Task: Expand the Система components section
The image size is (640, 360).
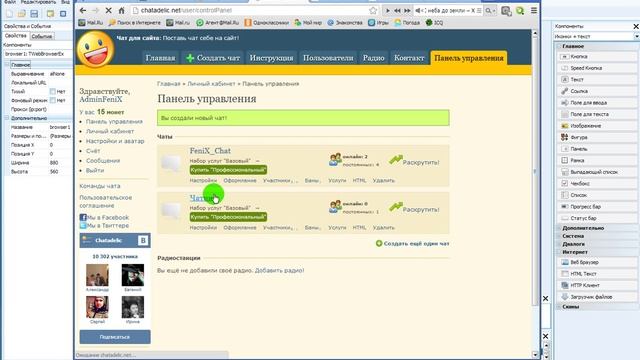Action: pyautogui.click(x=559, y=236)
